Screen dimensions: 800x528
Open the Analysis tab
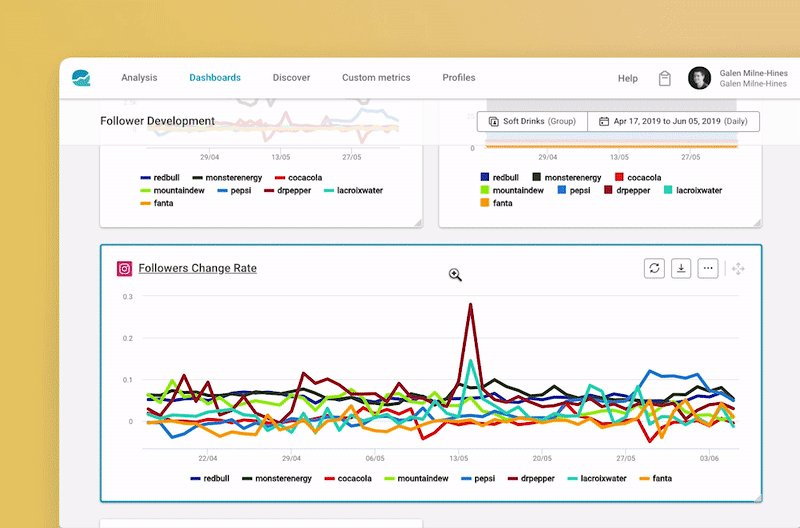pos(139,78)
